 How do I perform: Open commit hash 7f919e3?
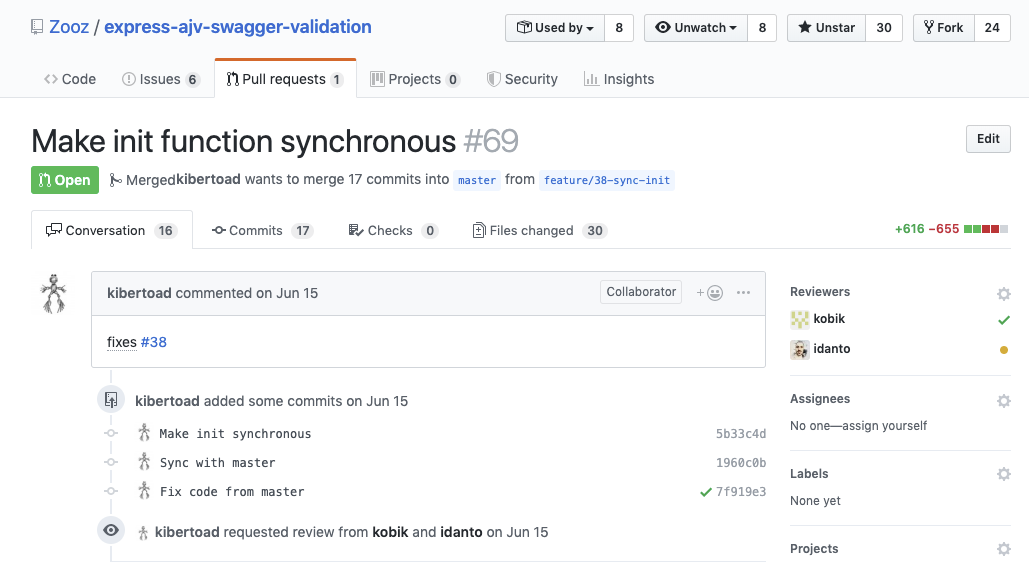click(740, 491)
